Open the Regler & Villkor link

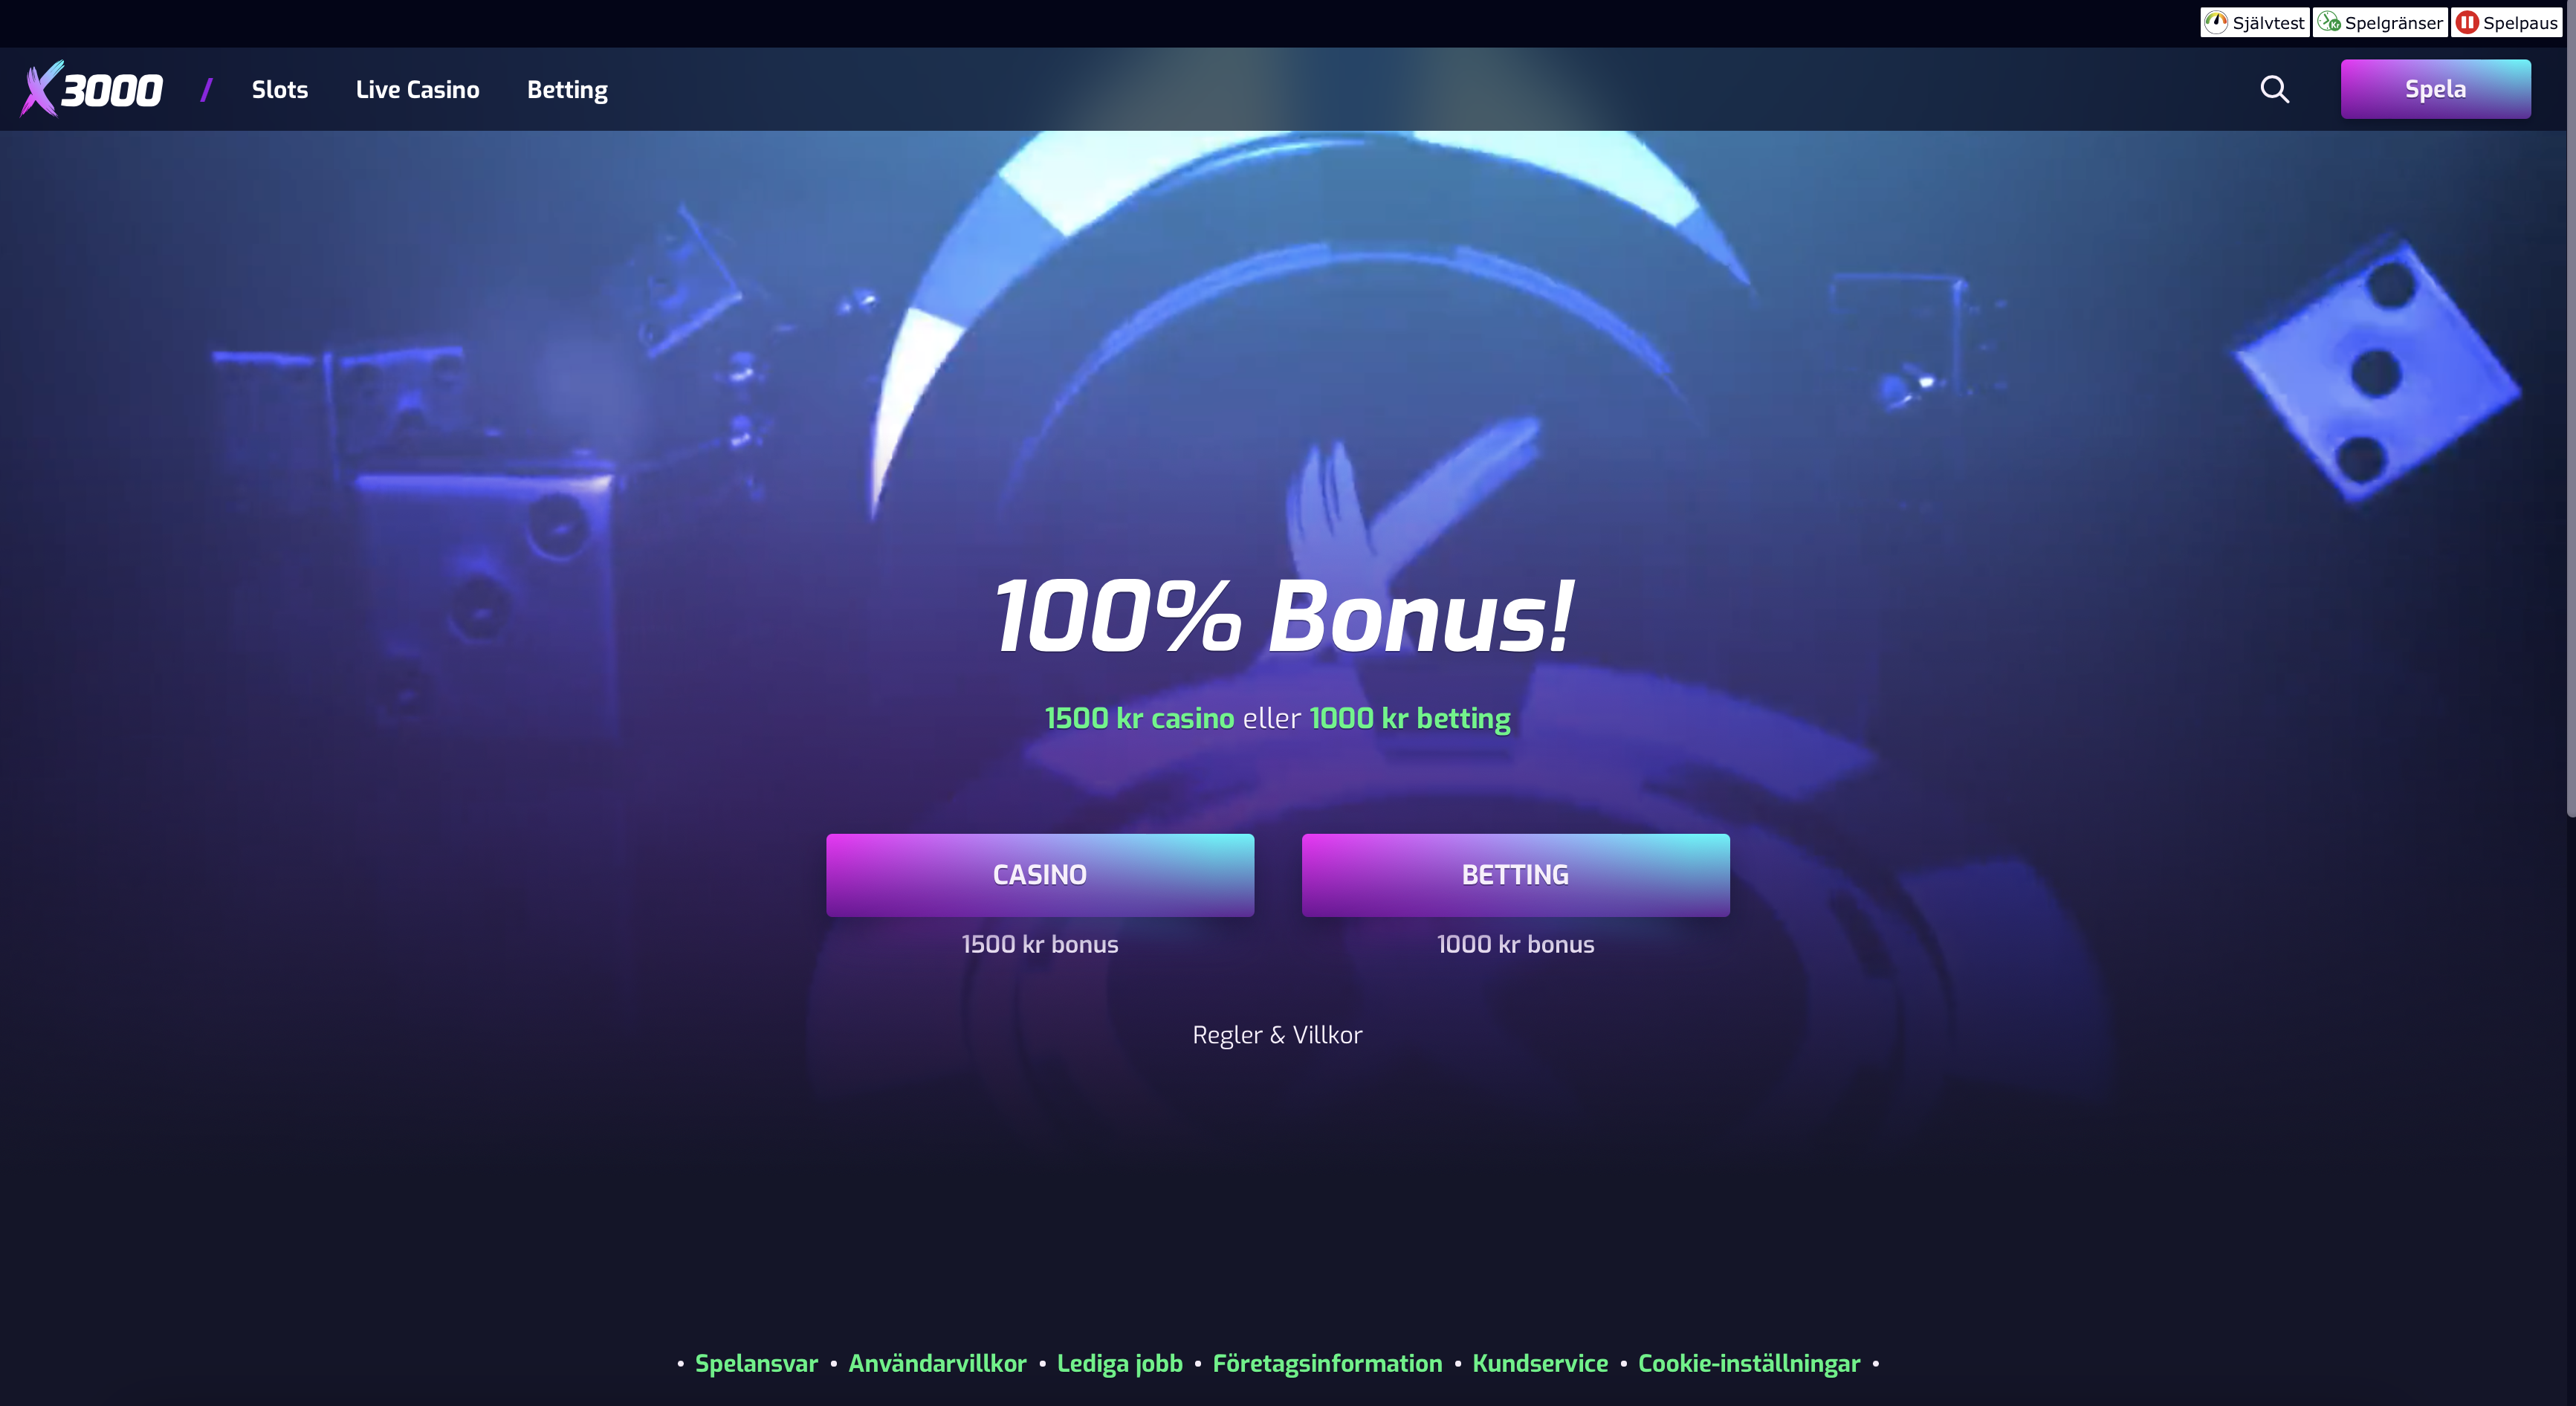[1277, 1035]
